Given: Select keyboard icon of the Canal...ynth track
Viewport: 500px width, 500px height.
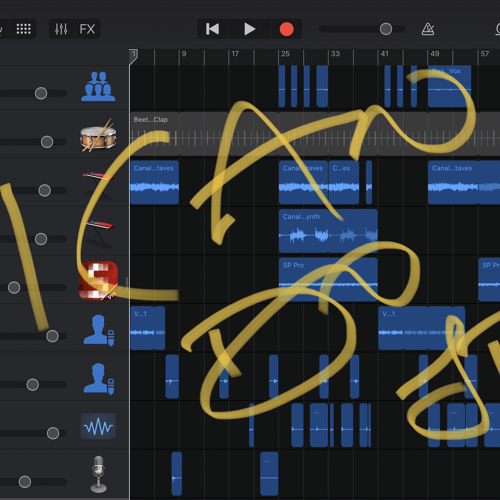Looking at the screenshot, I should [99, 233].
